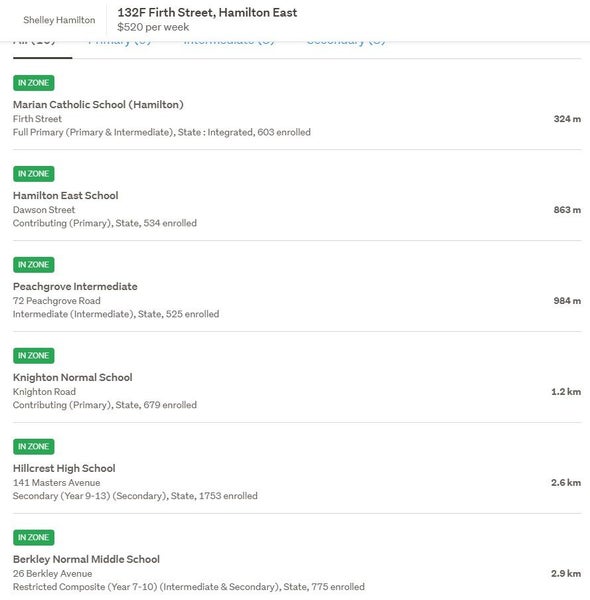Open the Berkley Normal Middle School entry
The height and width of the screenshot is (600, 590).
(86, 559)
